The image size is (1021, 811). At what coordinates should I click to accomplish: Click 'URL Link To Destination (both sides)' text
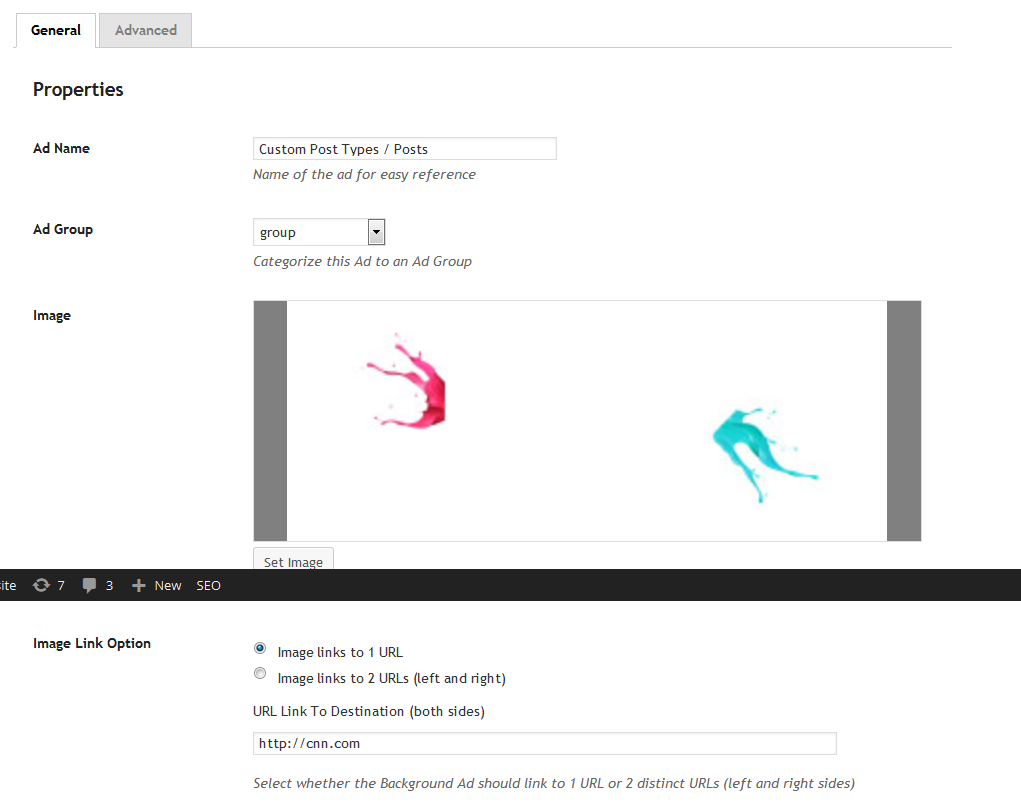tap(369, 711)
